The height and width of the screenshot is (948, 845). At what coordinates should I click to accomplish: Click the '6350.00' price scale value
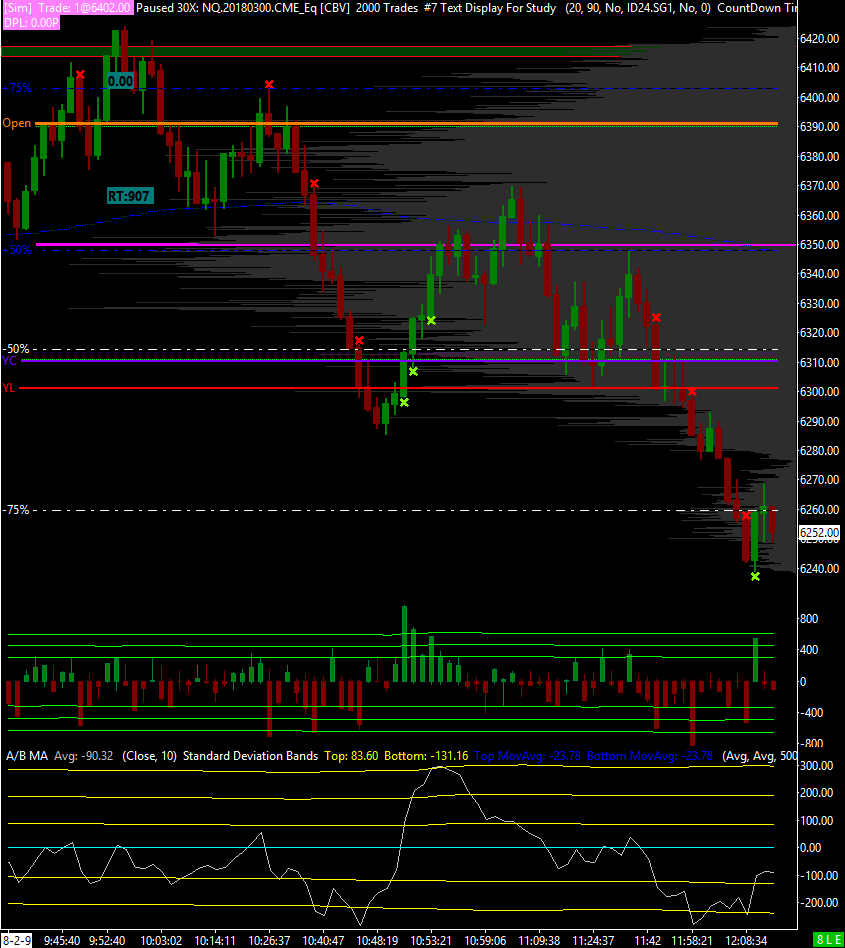819,245
